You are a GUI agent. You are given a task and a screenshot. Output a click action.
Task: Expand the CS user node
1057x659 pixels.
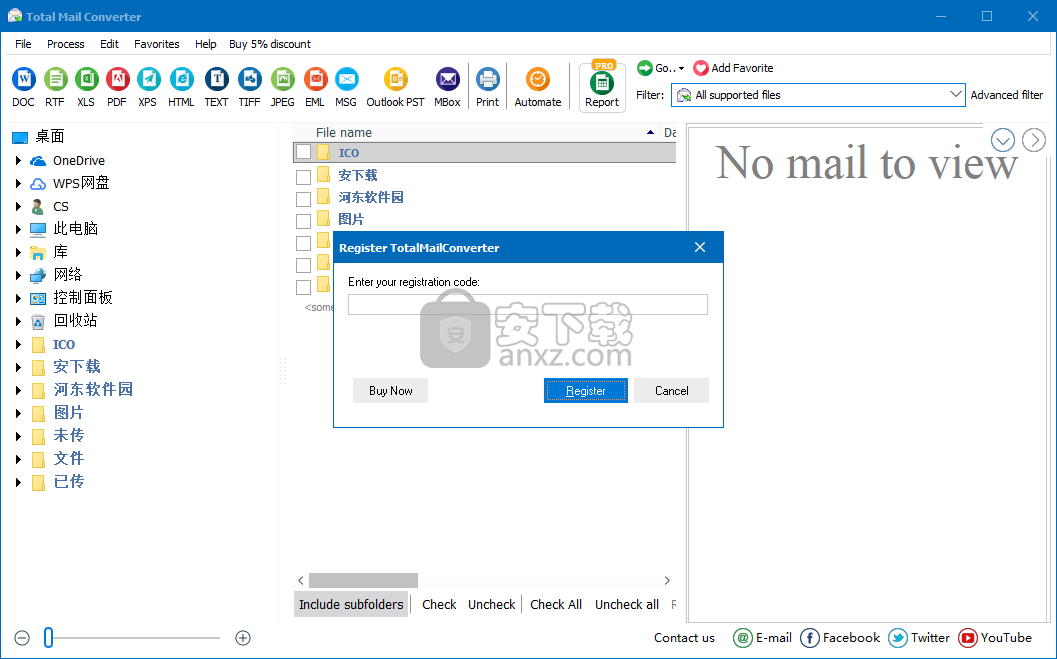pyautogui.click(x=18, y=206)
